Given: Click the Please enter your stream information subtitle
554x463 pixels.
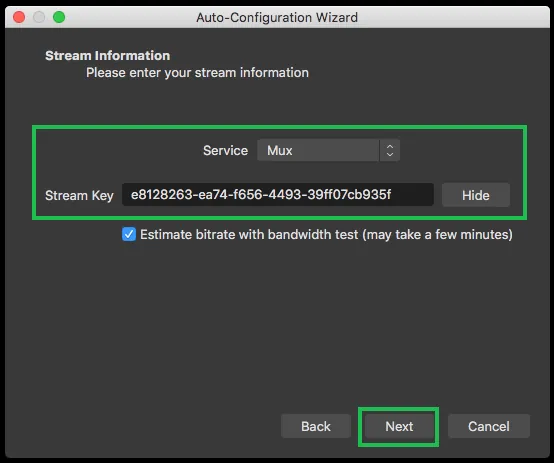Looking at the screenshot, I should (197, 73).
